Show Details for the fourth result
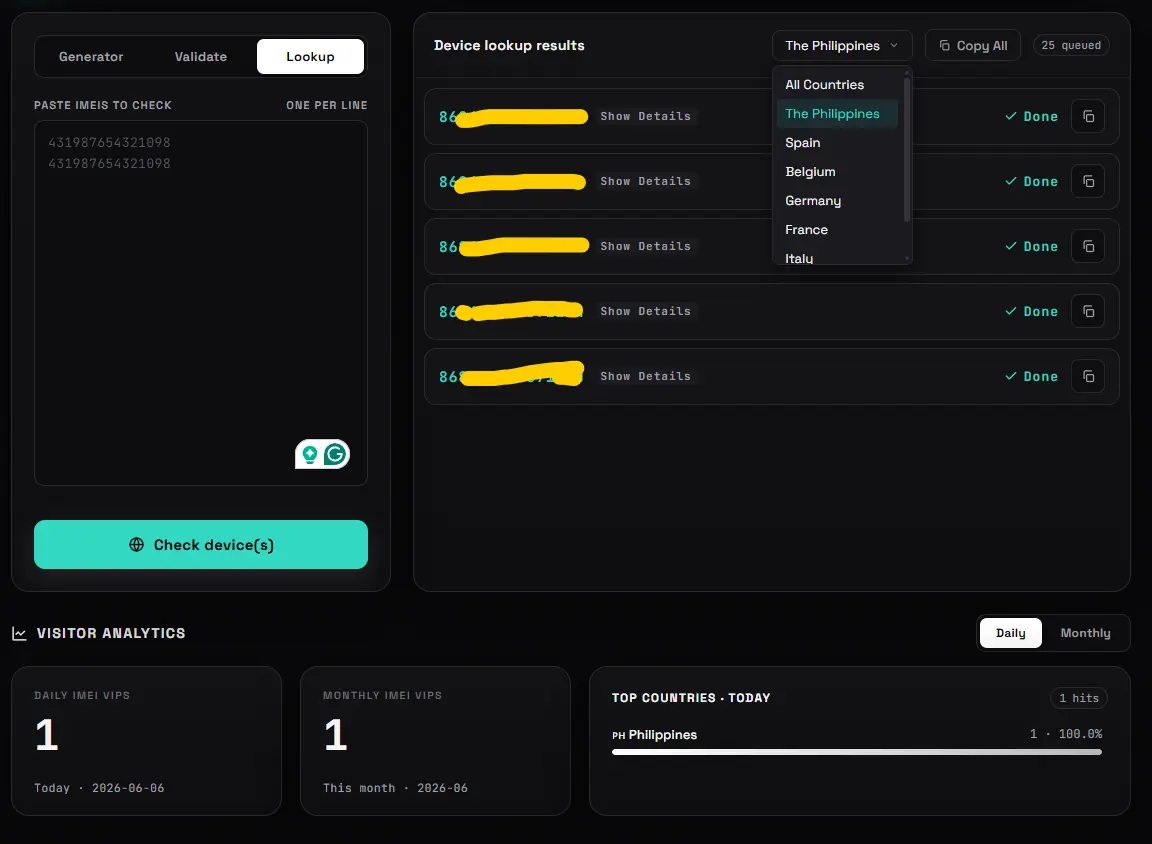Screen dimensions: 1152x844 (645, 311)
